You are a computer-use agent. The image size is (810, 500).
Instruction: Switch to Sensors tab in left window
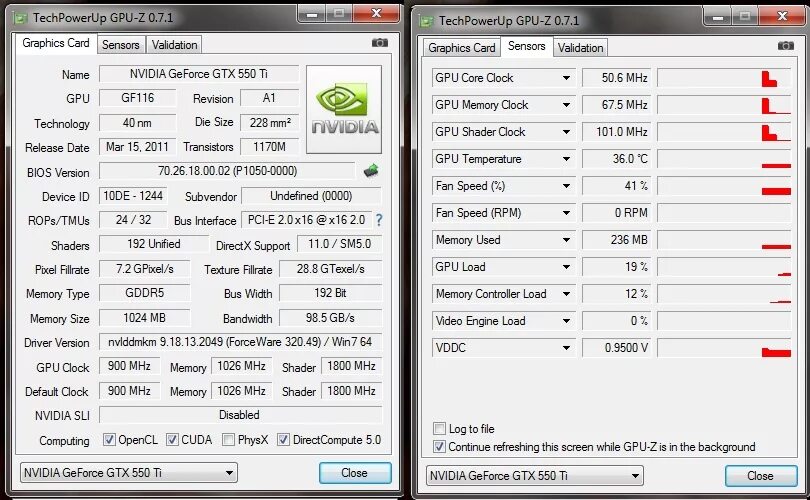[120, 45]
